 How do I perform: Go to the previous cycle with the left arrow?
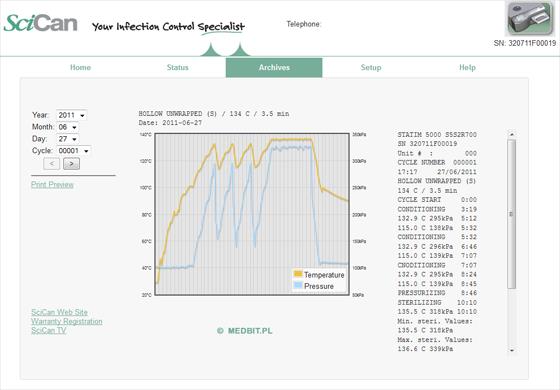[x=51, y=164]
